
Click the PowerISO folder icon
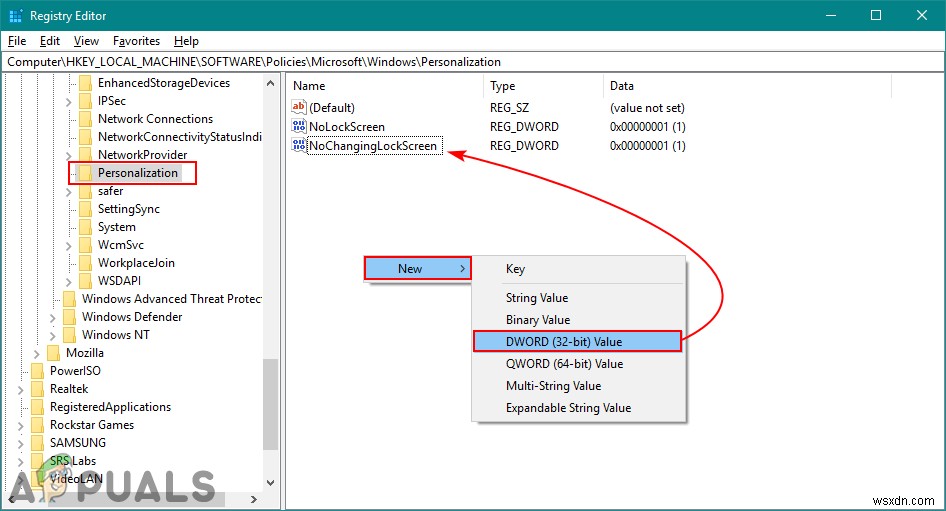click(37, 371)
